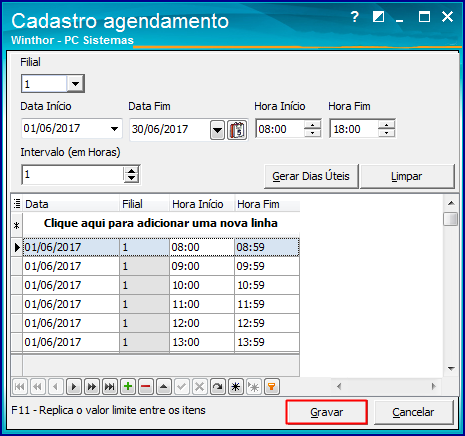Screen dimensions: 465x436
Task: Click the grid scroll up arrow
Action: point(451,203)
